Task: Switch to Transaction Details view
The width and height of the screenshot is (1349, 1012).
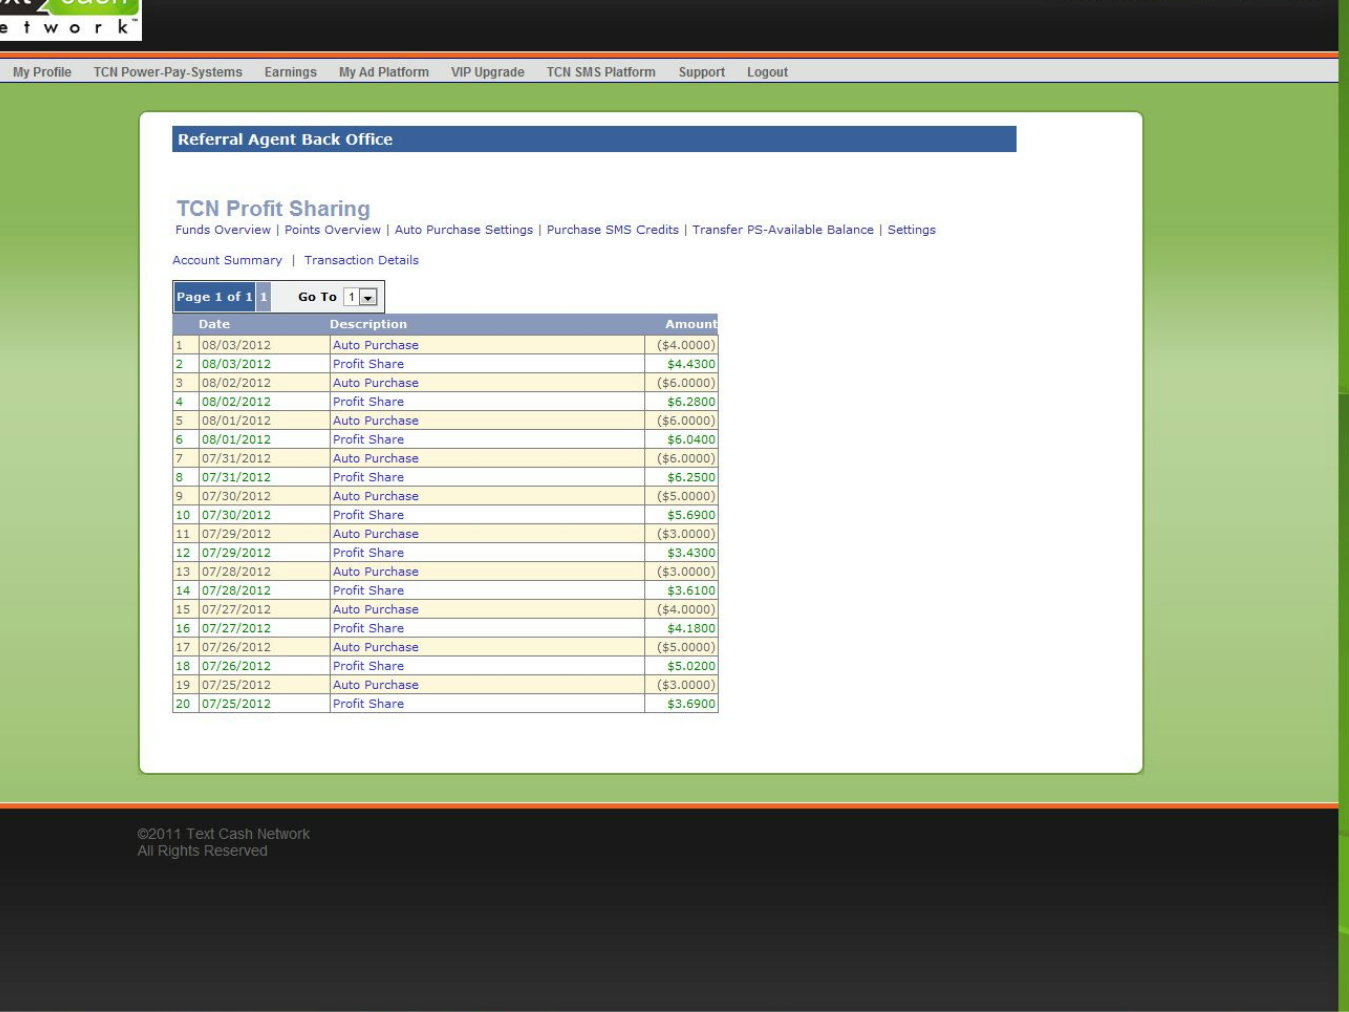Action: click(361, 260)
